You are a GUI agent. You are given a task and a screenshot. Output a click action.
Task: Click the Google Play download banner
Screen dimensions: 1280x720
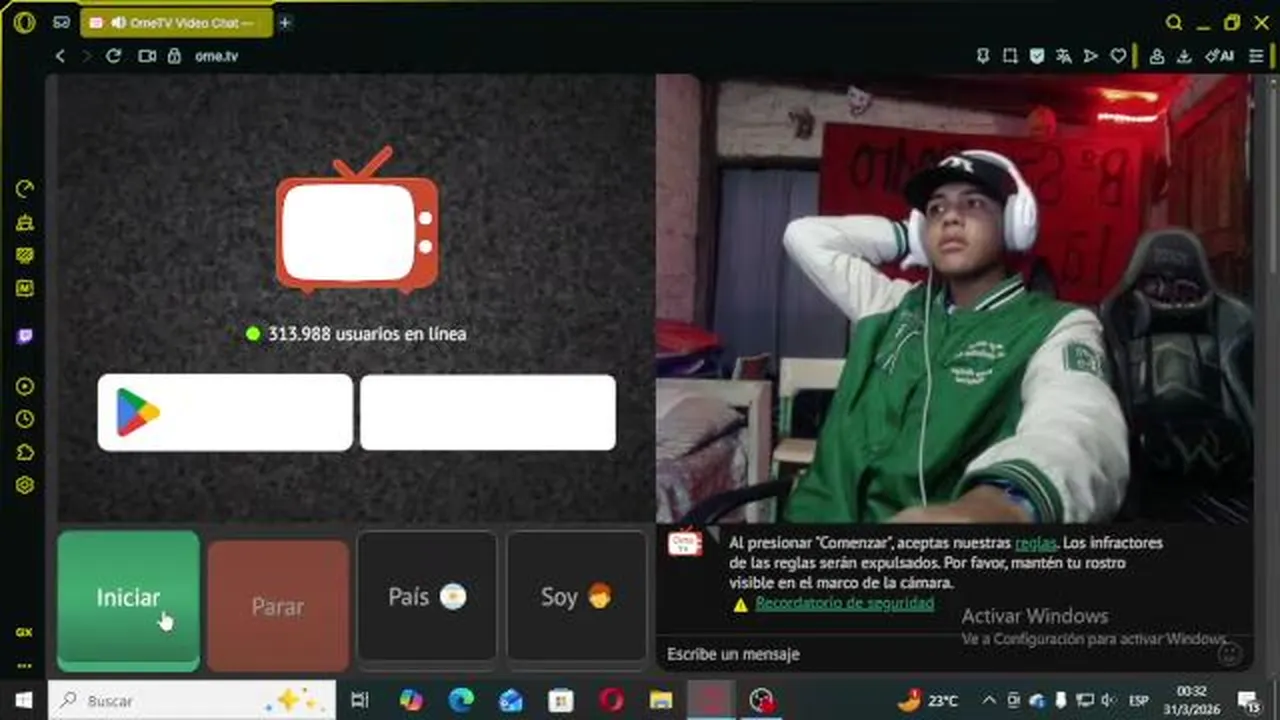pos(225,412)
